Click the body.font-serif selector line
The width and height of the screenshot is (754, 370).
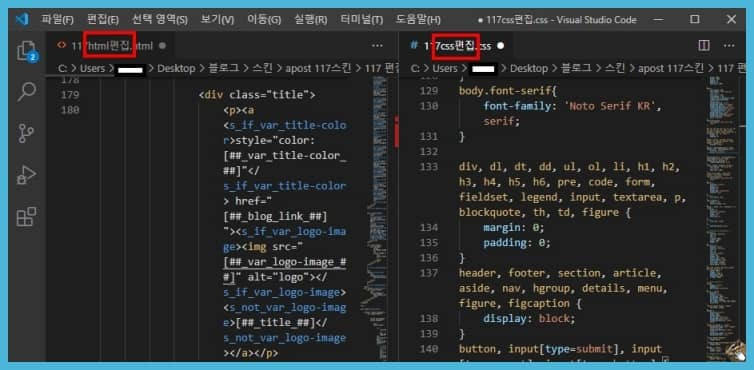click(507, 91)
